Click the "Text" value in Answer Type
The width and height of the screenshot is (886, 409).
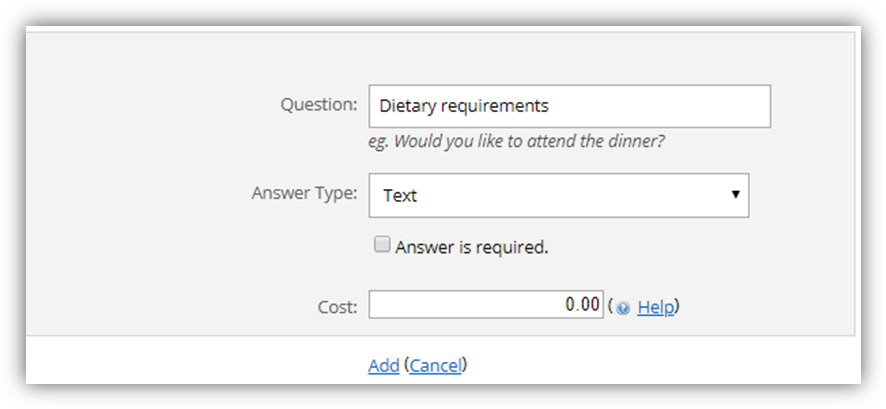(x=400, y=196)
